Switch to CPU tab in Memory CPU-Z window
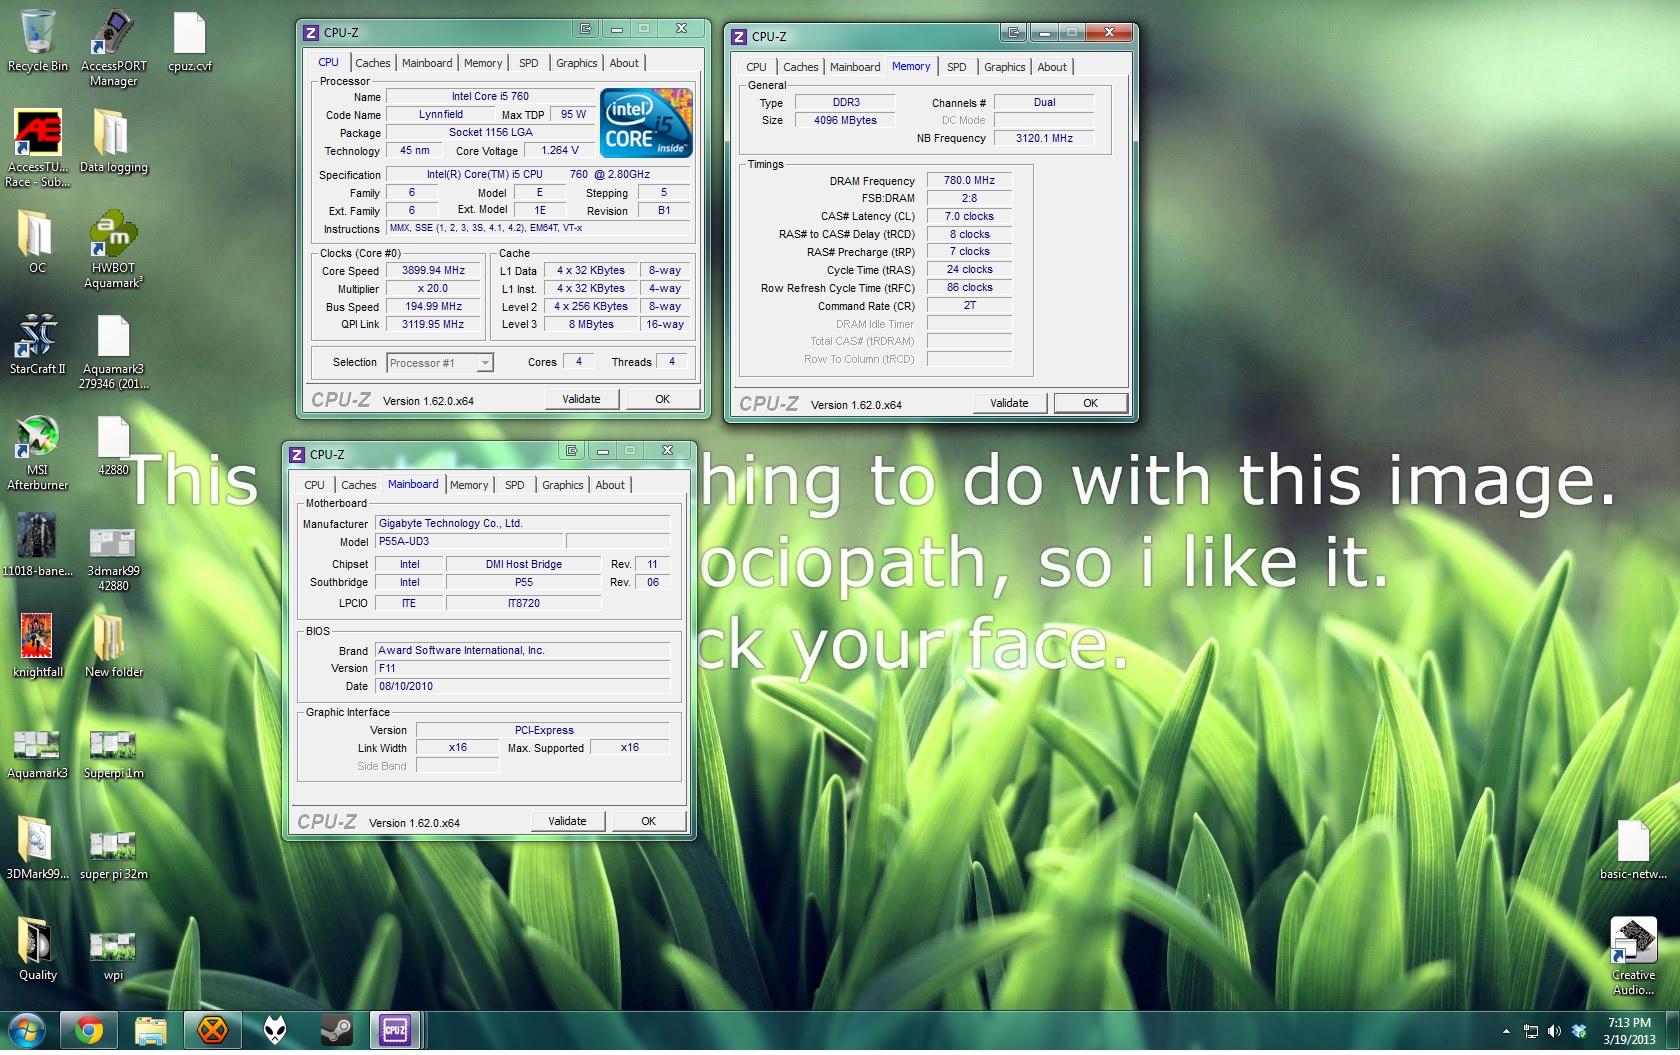Image resolution: width=1680 pixels, height=1055 pixels. click(x=756, y=67)
